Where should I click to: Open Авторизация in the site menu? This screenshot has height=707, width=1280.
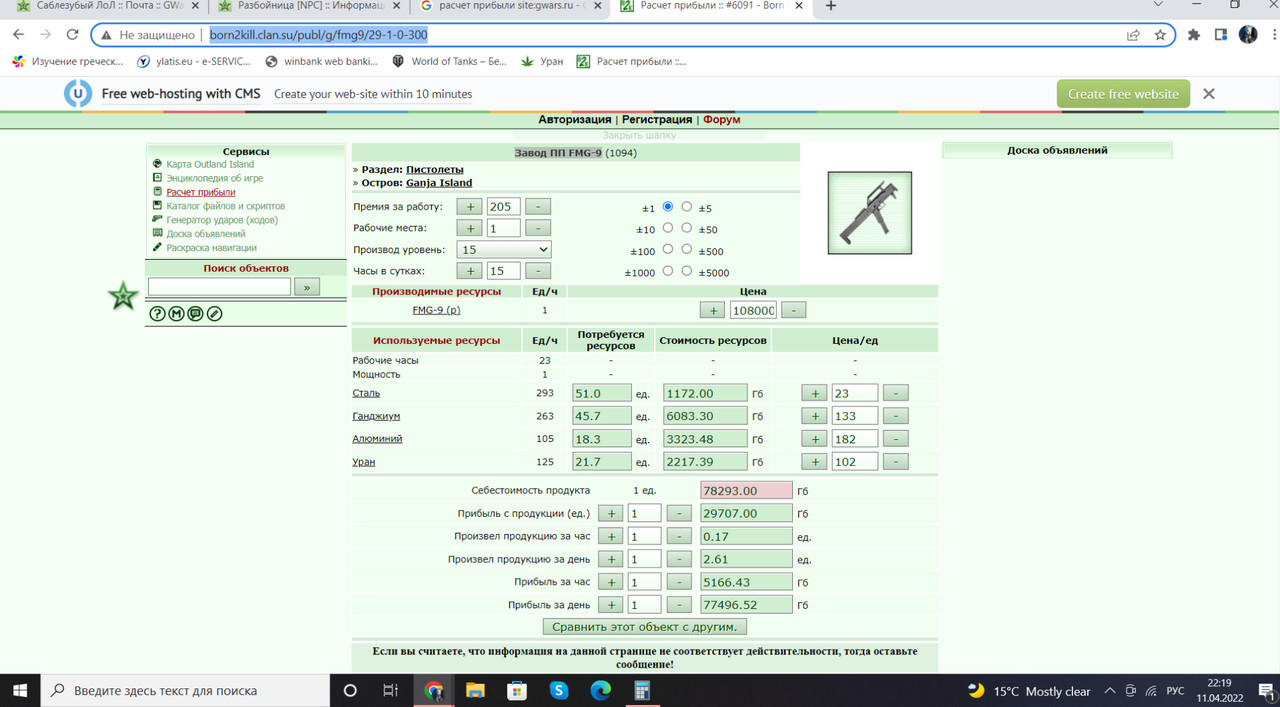[x=574, y=120]
